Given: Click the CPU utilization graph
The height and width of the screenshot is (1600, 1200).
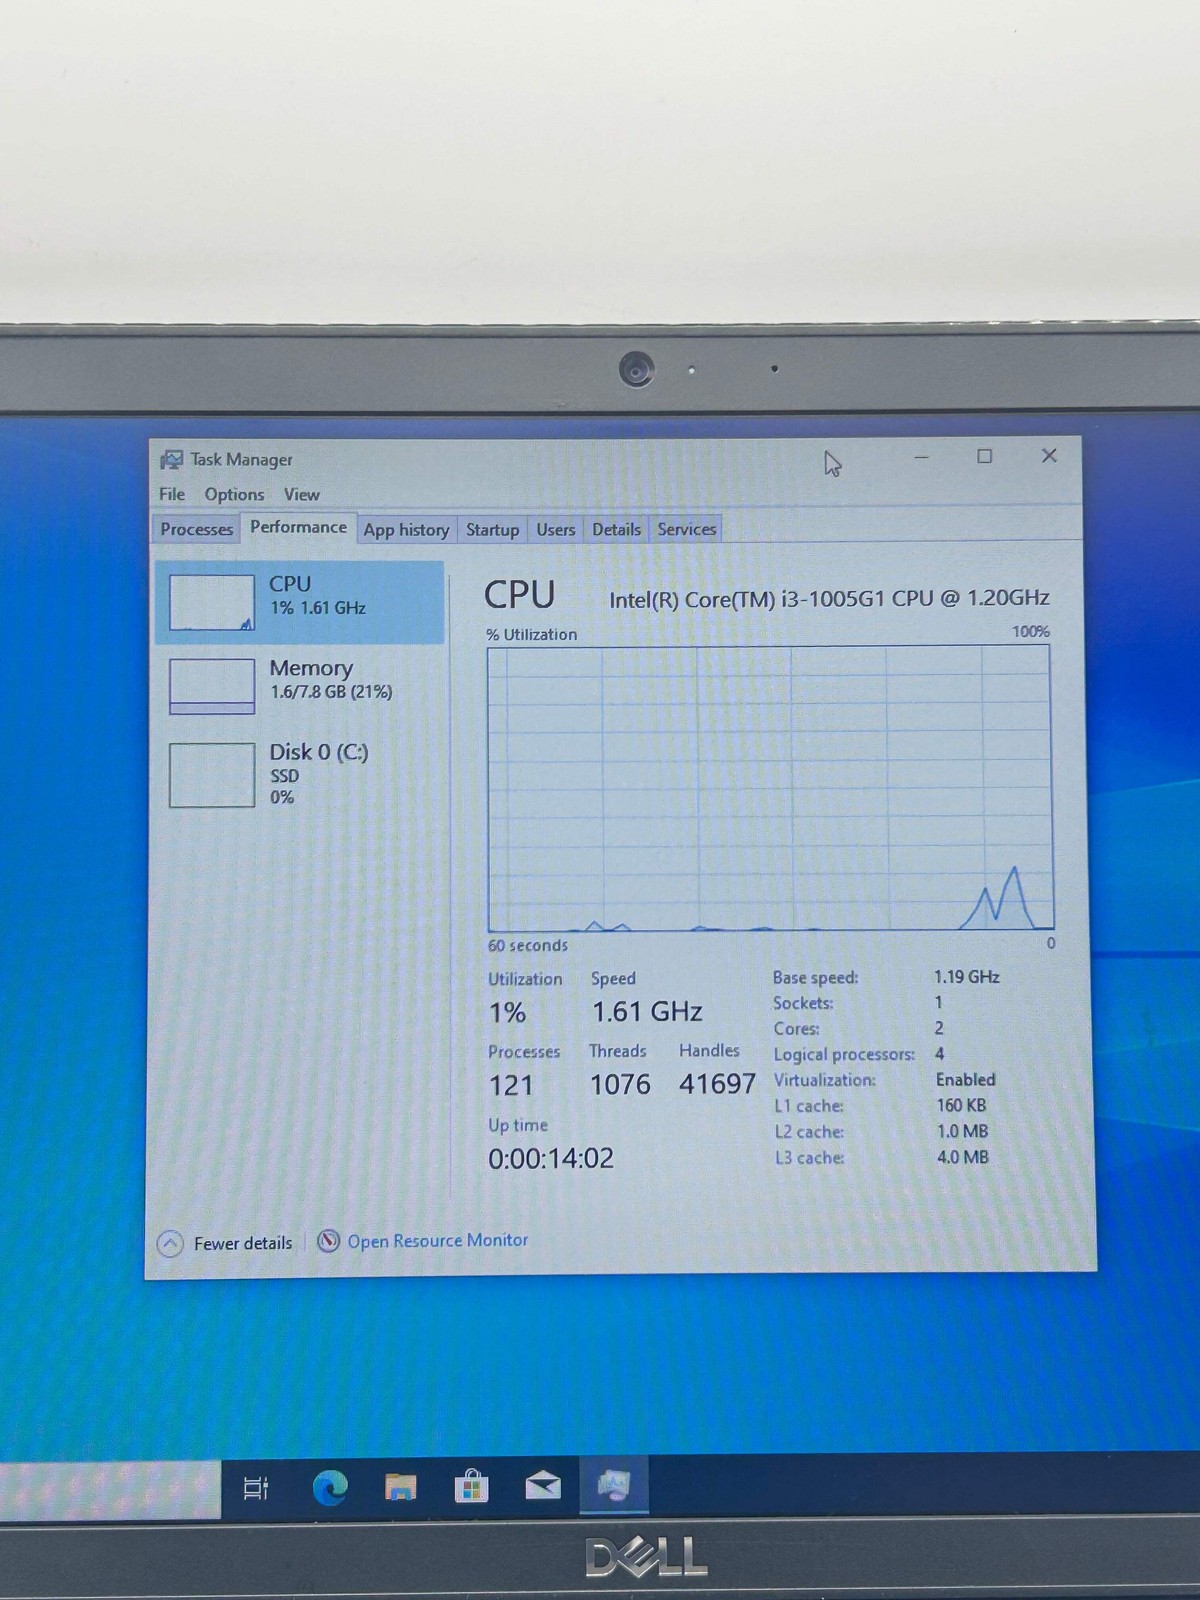Looking at the screenshot, I should click(769, 789).
